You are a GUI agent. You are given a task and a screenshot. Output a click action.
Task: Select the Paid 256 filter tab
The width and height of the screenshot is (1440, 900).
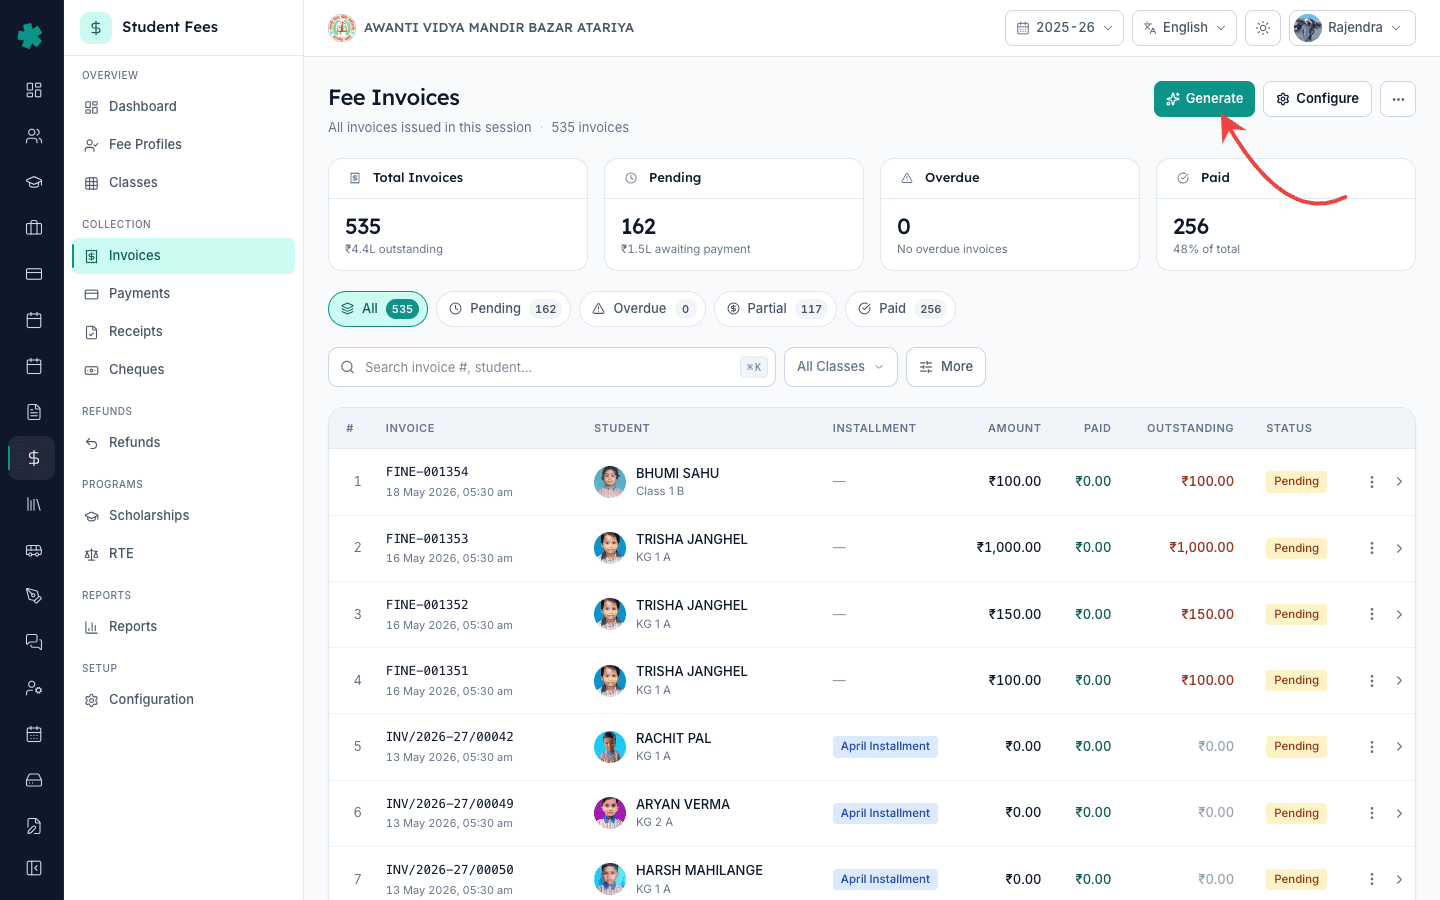pos(900,309)
